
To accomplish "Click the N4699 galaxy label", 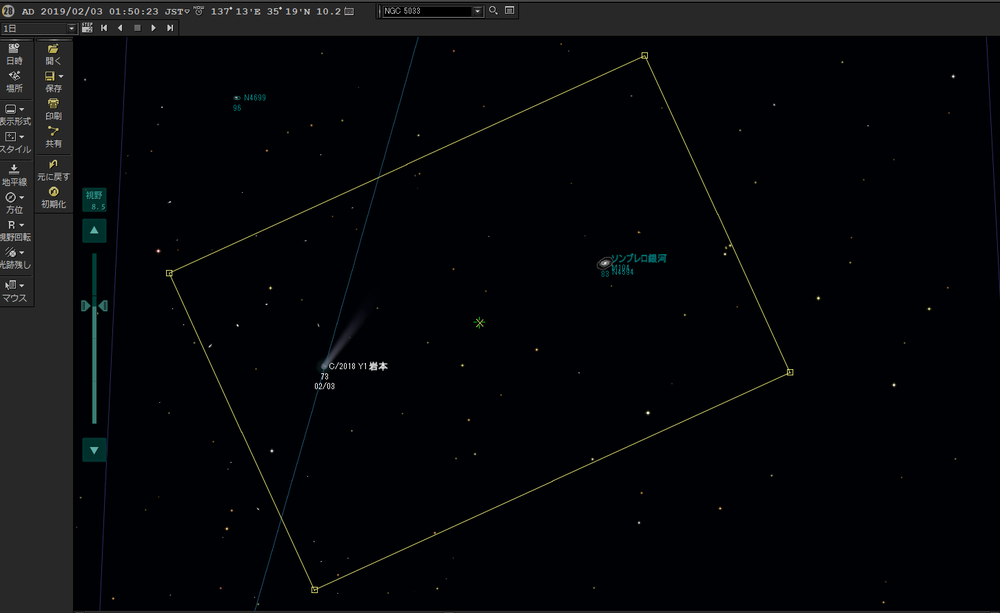I will click(x=254, y=98).
